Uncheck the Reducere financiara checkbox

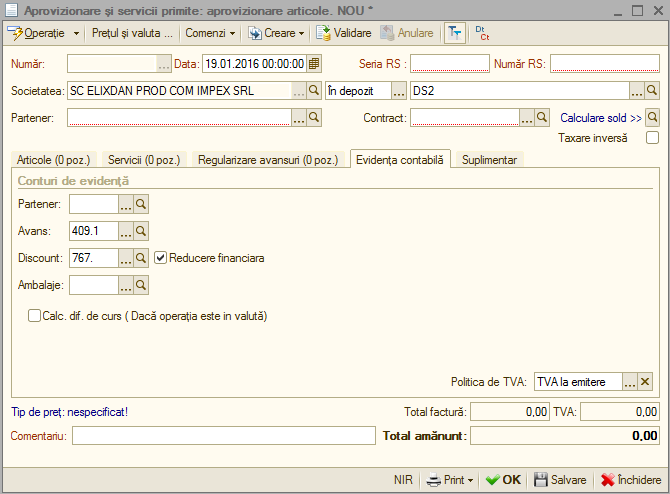[x=160, y=258]
